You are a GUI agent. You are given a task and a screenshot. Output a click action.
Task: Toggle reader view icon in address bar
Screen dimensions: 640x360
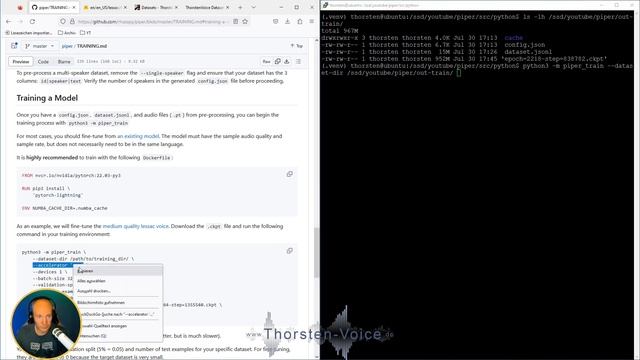(x=236, y=21)
